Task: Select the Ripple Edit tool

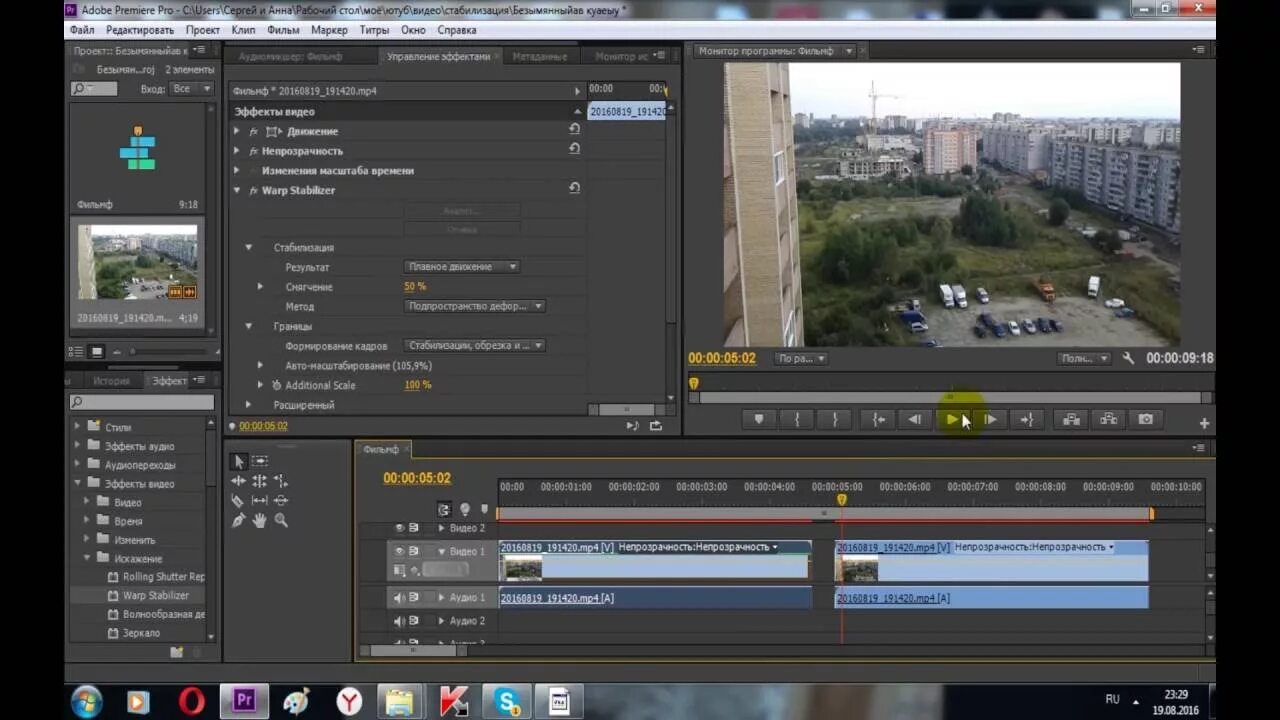Action: point(238,481)
